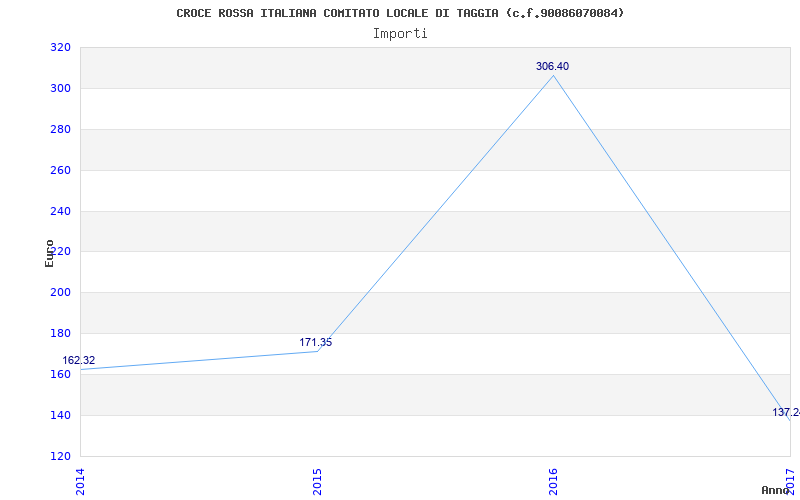Click the chart title CROCE ROSSA ITALIANA

tap(400, 13)
